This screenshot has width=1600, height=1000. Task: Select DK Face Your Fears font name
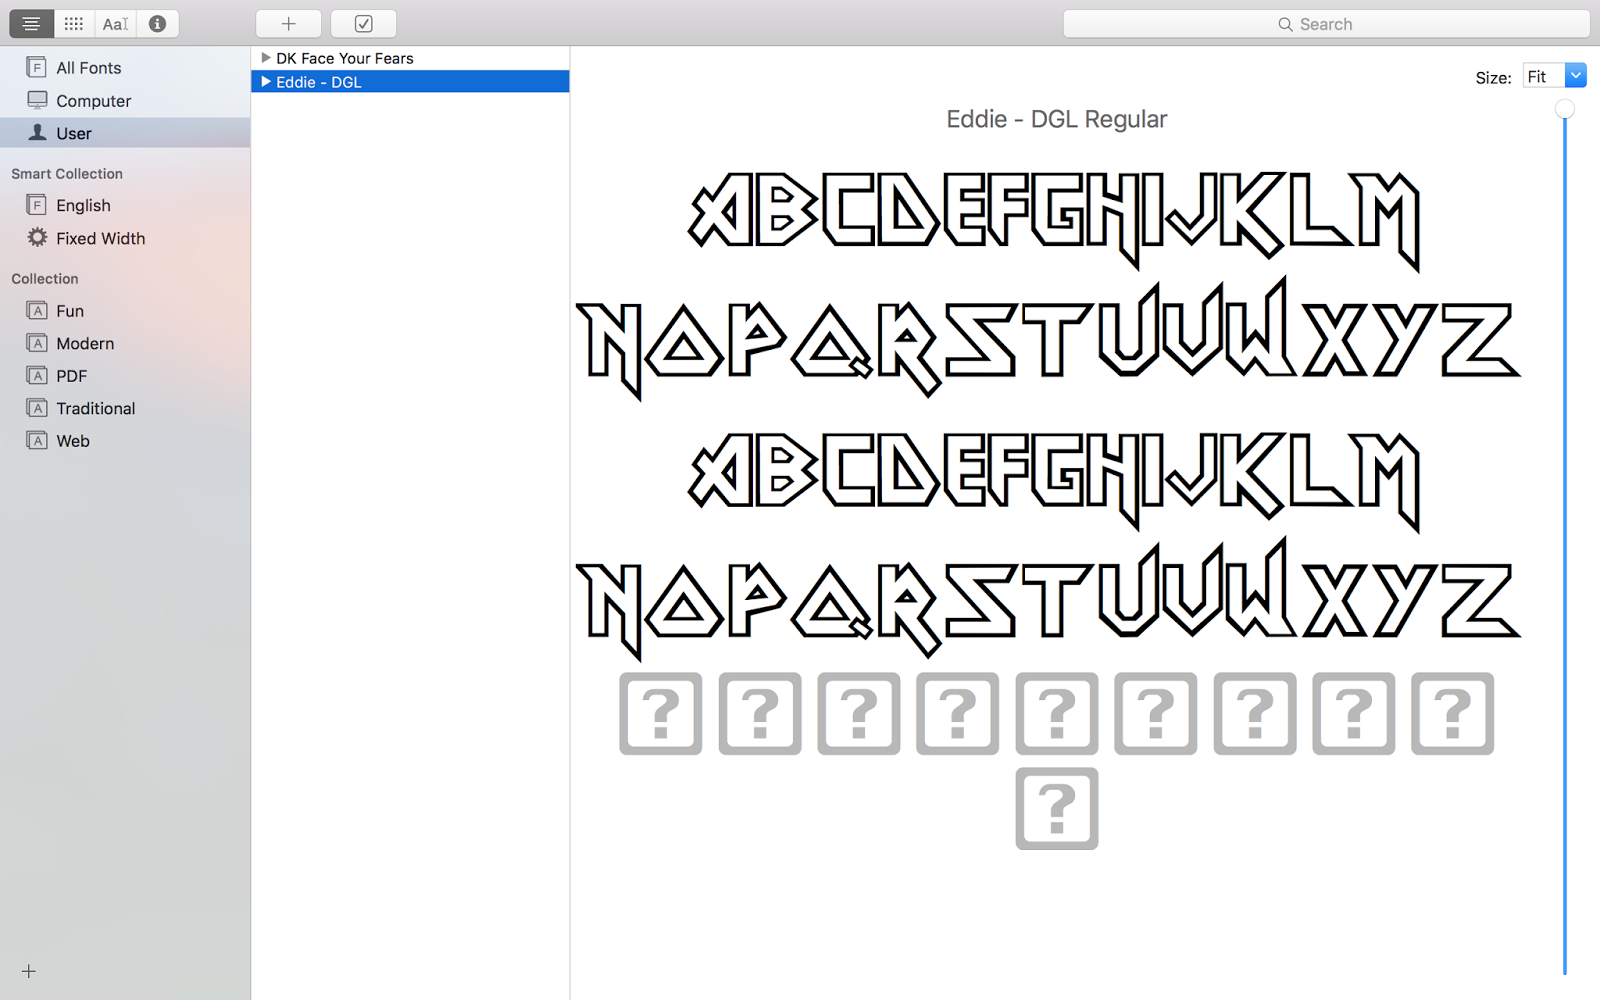coord(345,58)
